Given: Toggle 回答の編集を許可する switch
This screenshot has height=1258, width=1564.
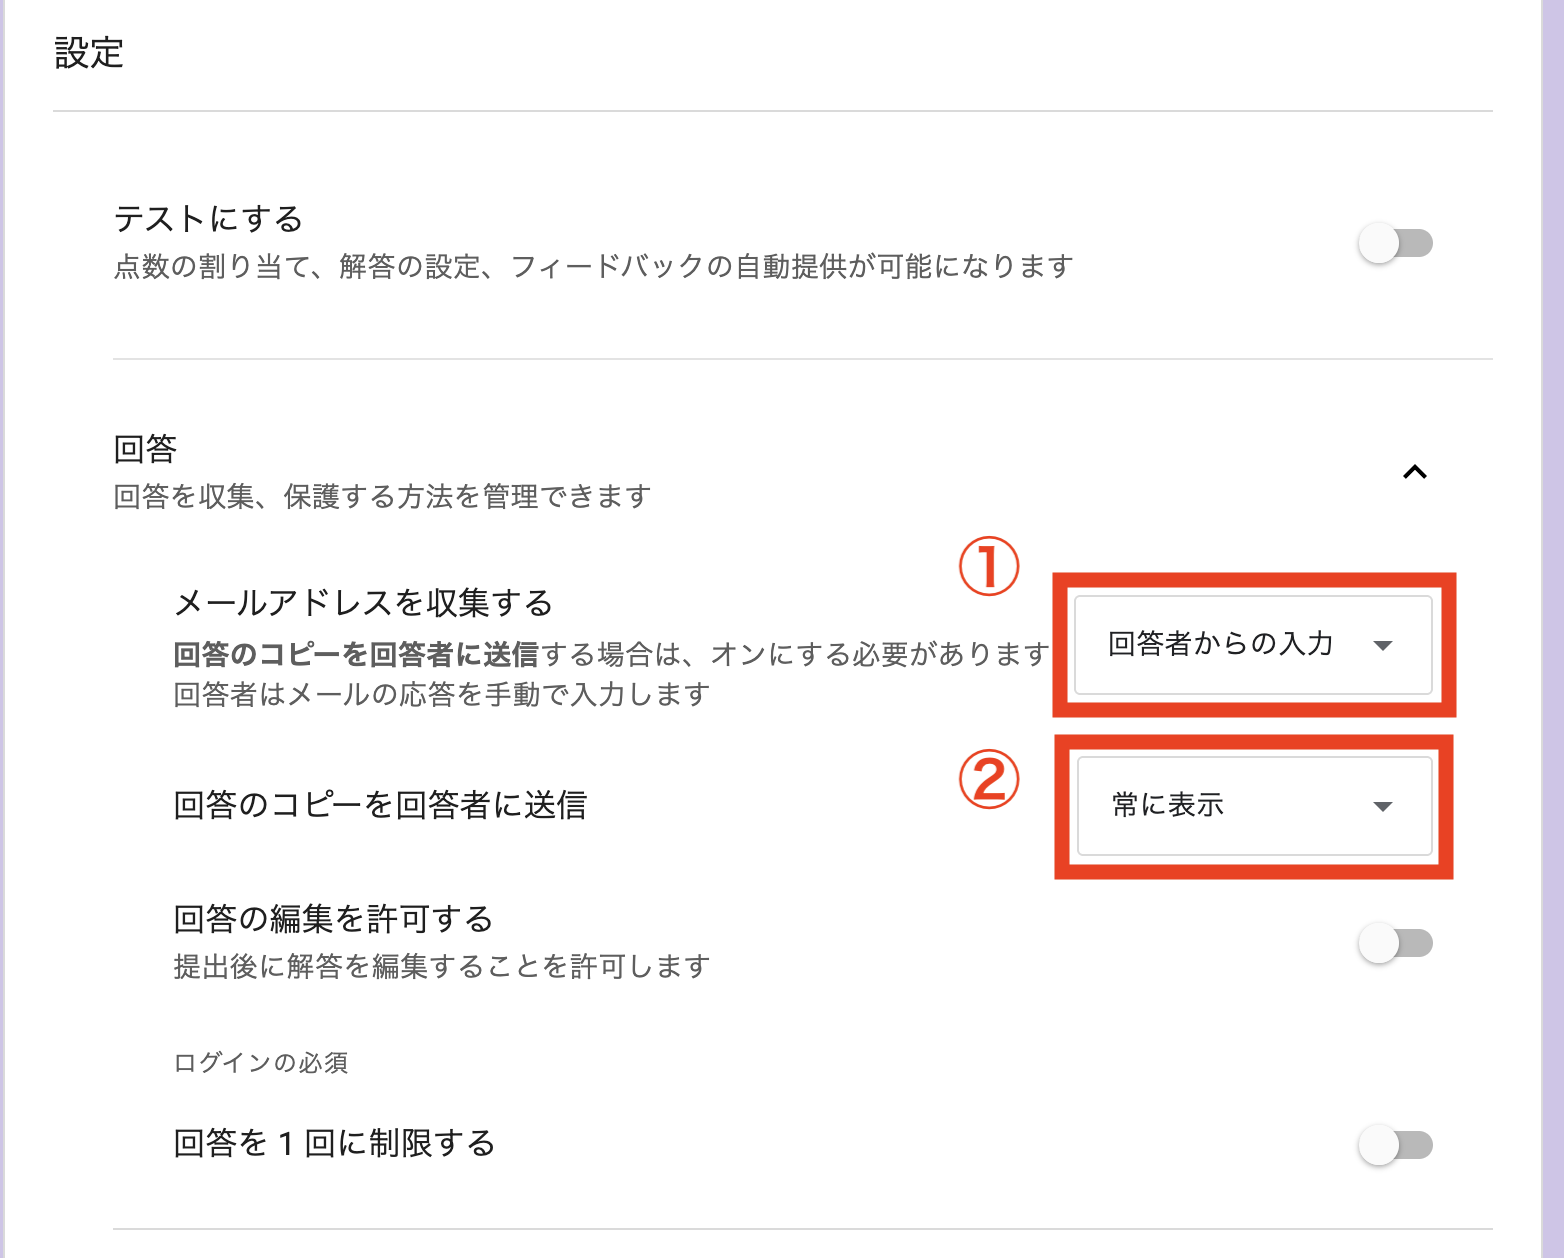Looking at the screenshot, I should pos(1395,943).
